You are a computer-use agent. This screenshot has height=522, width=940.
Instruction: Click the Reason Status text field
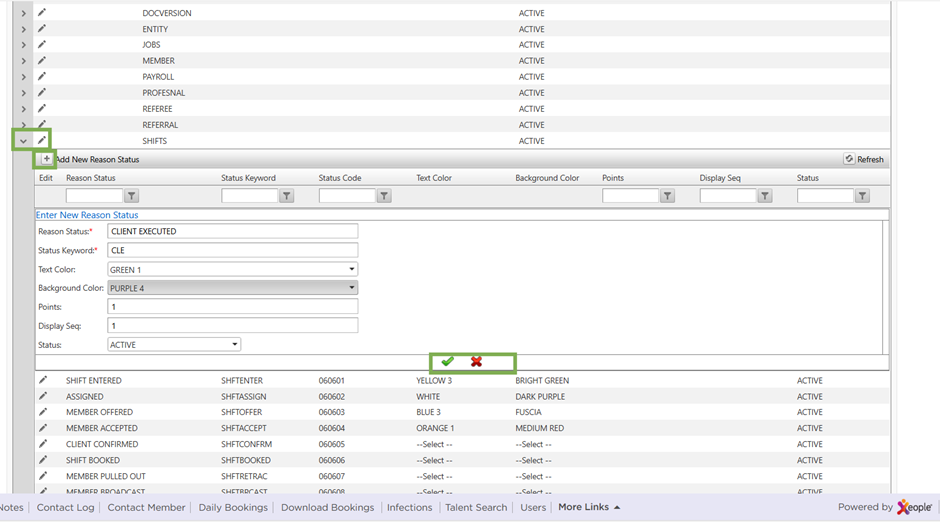pos(233,231)
